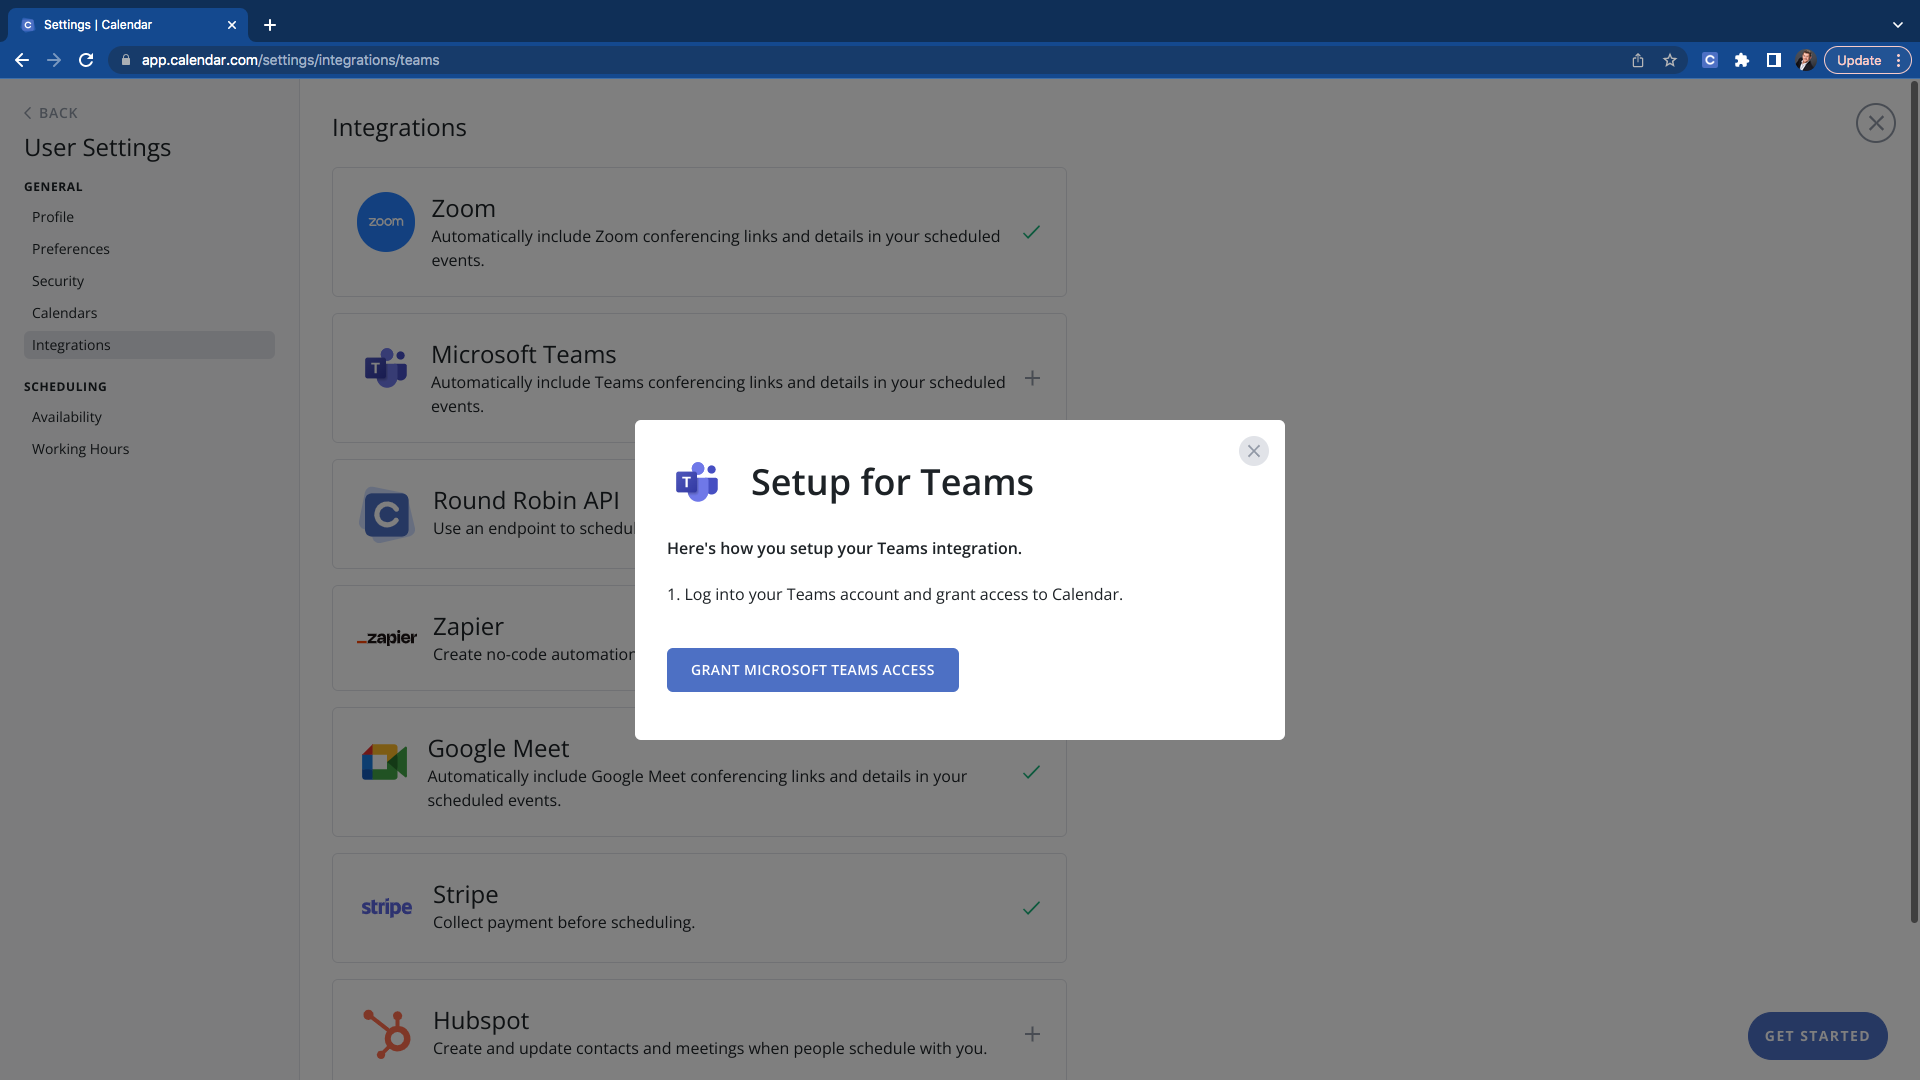Open Security settings
This screenshot has width=1920, height=1080.
[58, 281]
